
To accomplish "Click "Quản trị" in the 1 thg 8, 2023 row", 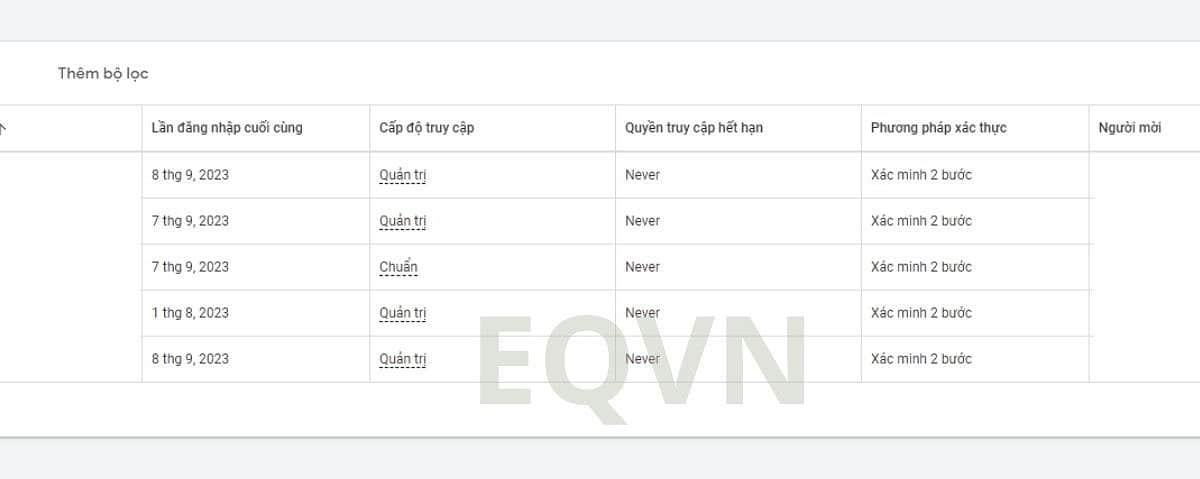I will pyautogui.click(x=403, y=313).
